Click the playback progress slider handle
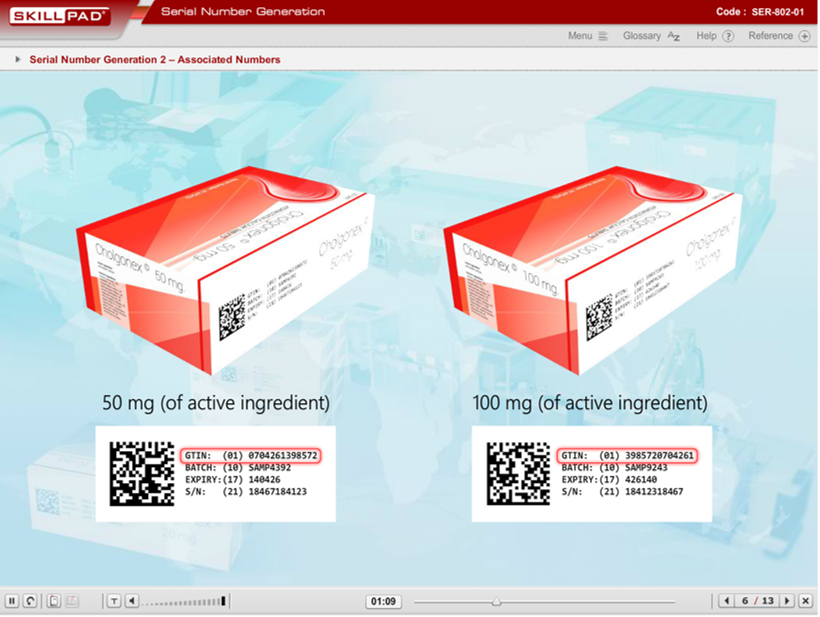 (496, 602)
